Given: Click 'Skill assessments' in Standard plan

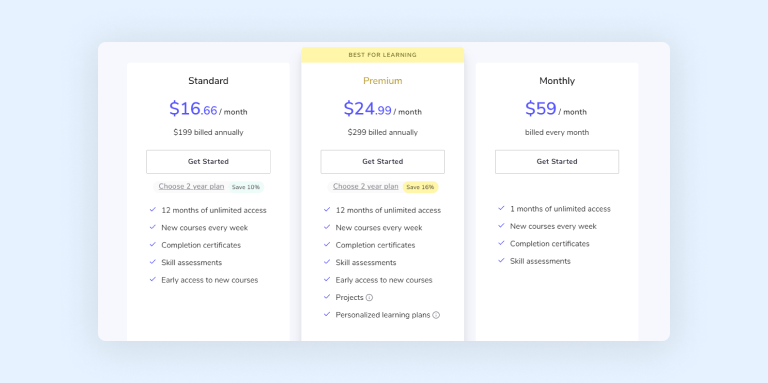Looking at the screenshot, I should click(192, 263).
